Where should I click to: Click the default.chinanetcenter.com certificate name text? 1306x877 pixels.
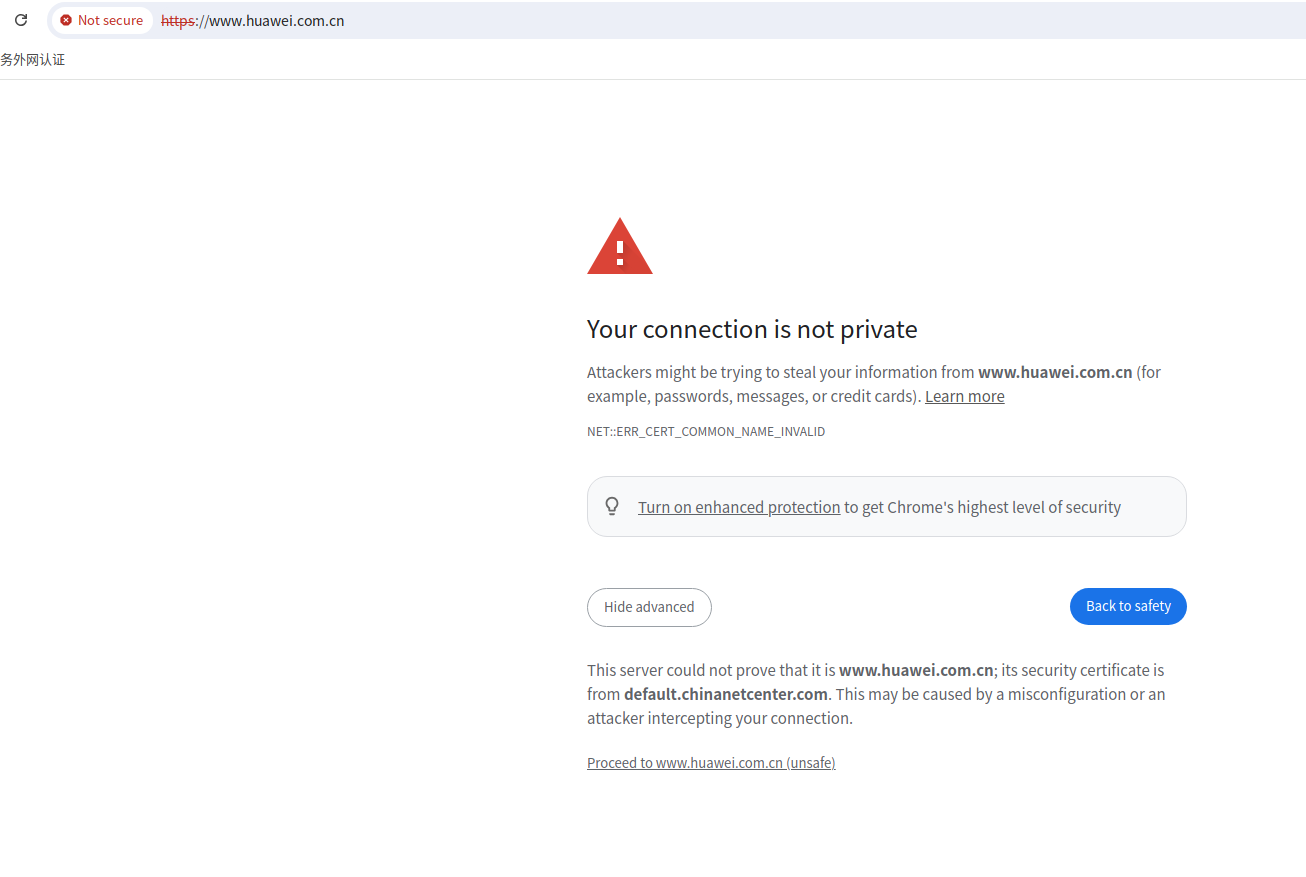[x=726, y=694]
